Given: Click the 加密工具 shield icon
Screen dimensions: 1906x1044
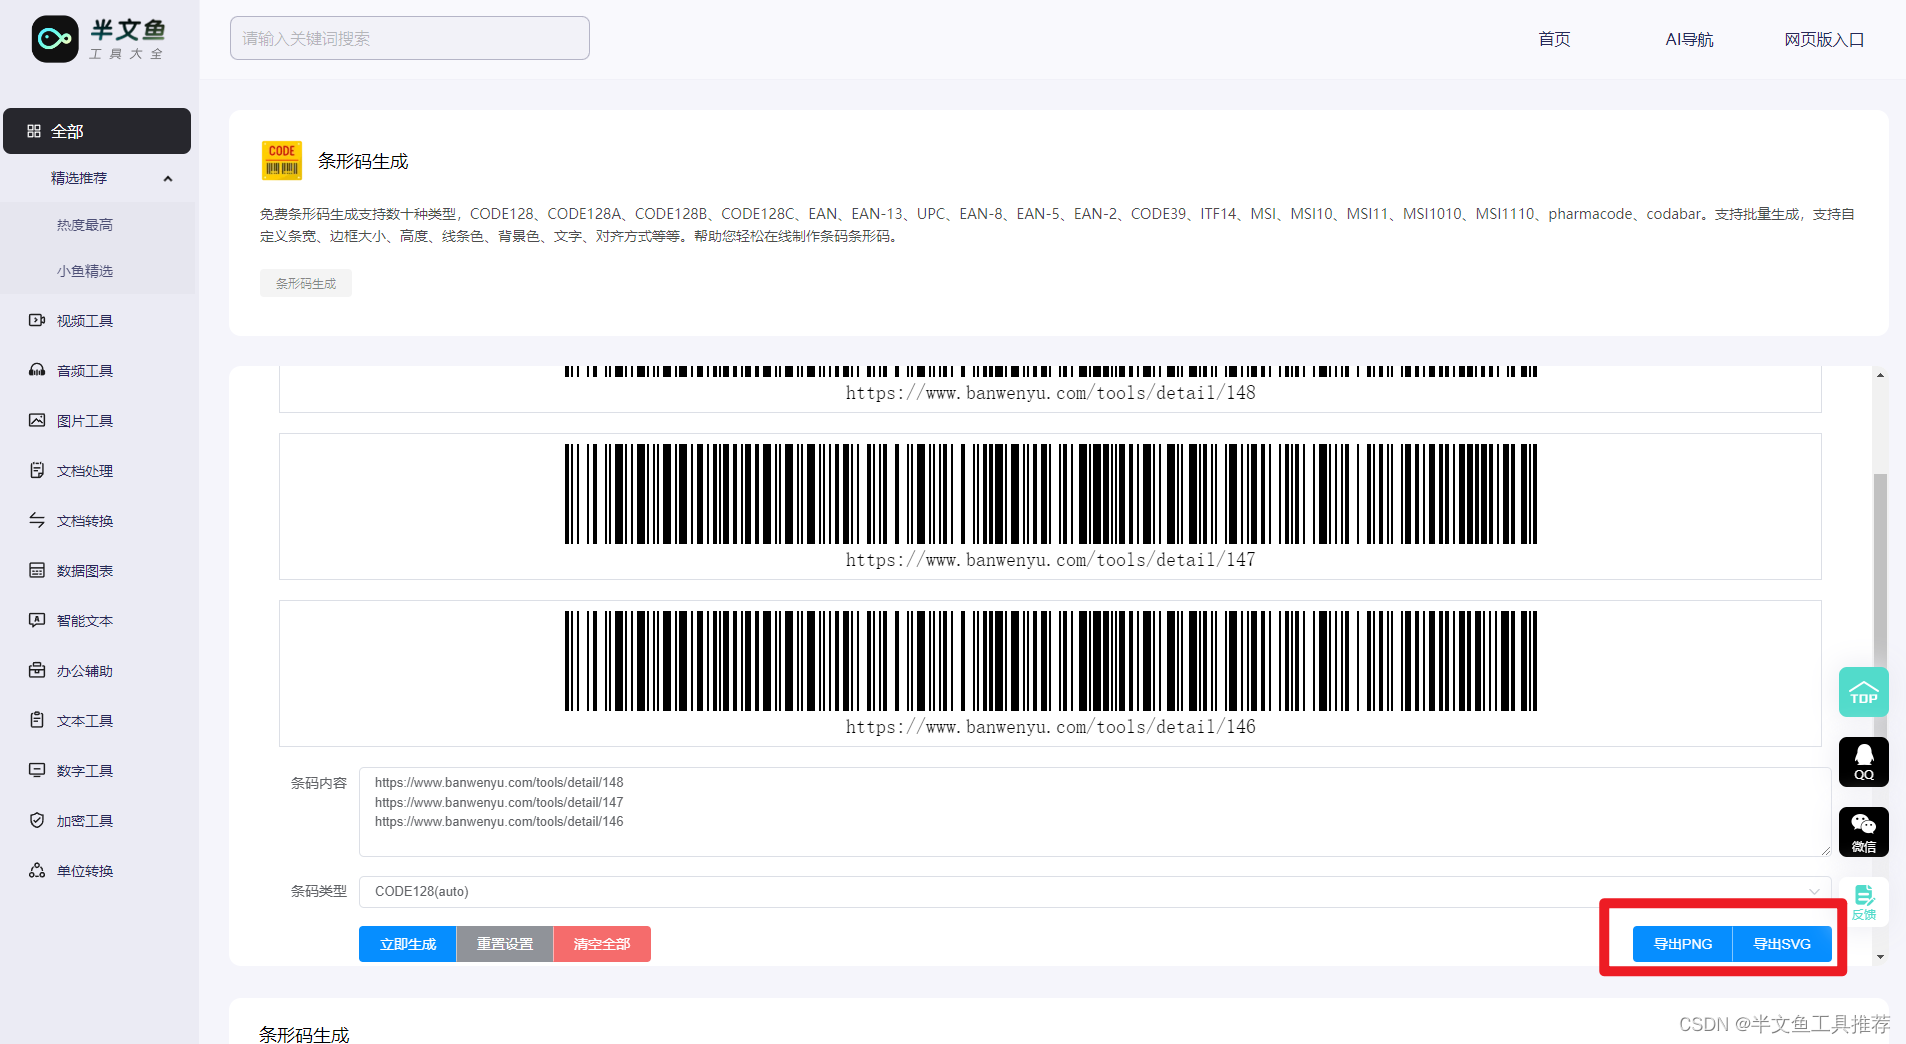Looking at the screenshot, I should (x=37, y=820).
